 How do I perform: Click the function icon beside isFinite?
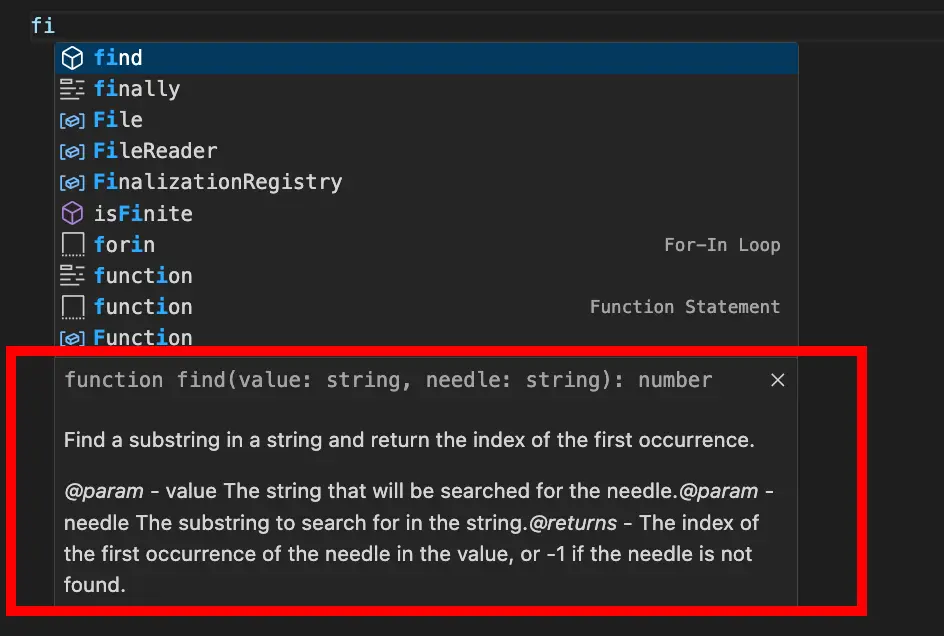pos(72,212)
